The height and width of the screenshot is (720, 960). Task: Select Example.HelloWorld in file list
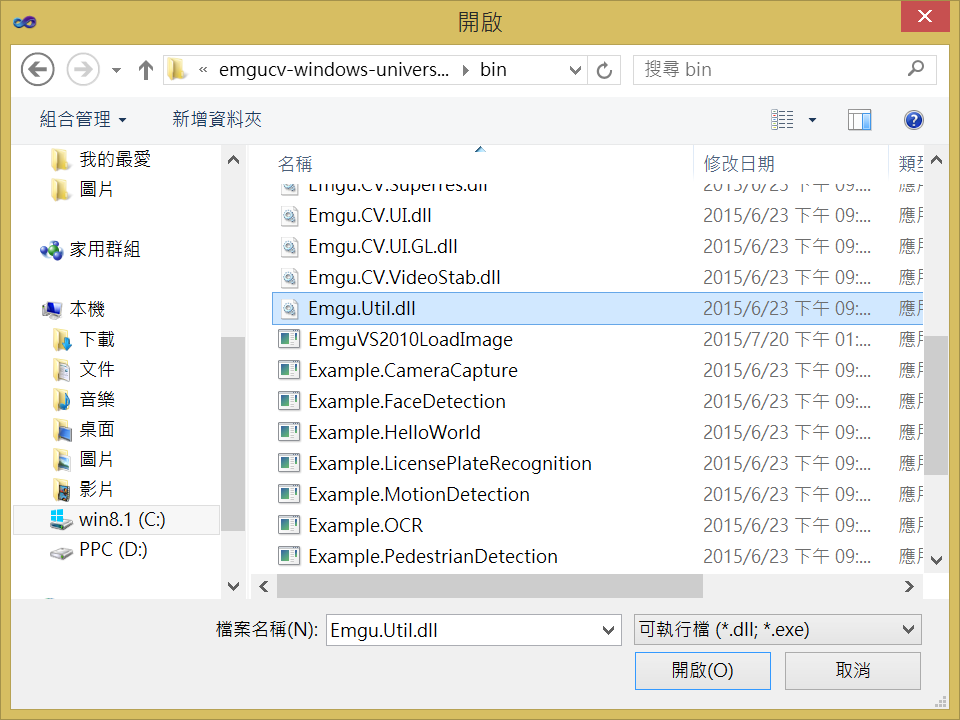tap(394, 433)
